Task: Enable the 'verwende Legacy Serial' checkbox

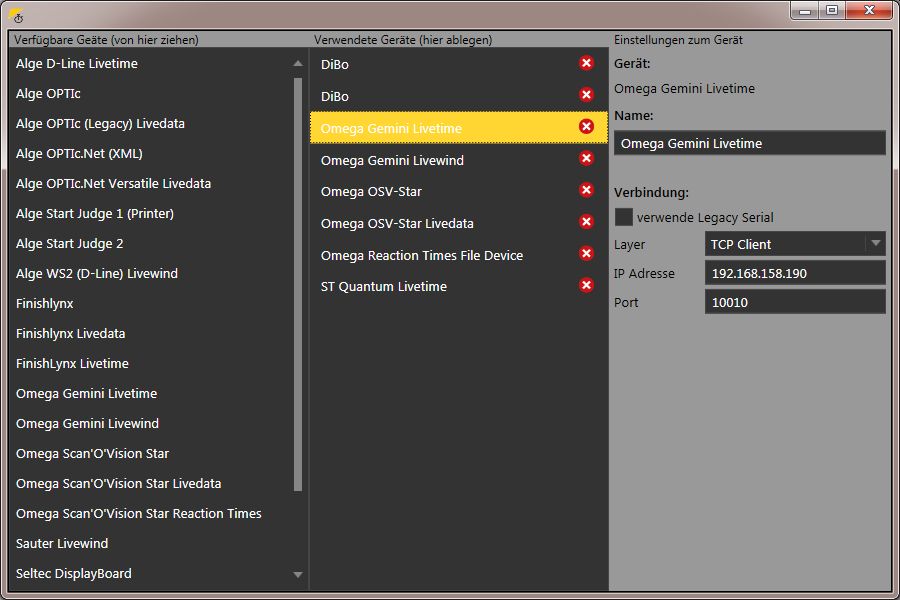Action: click(623, 217)
